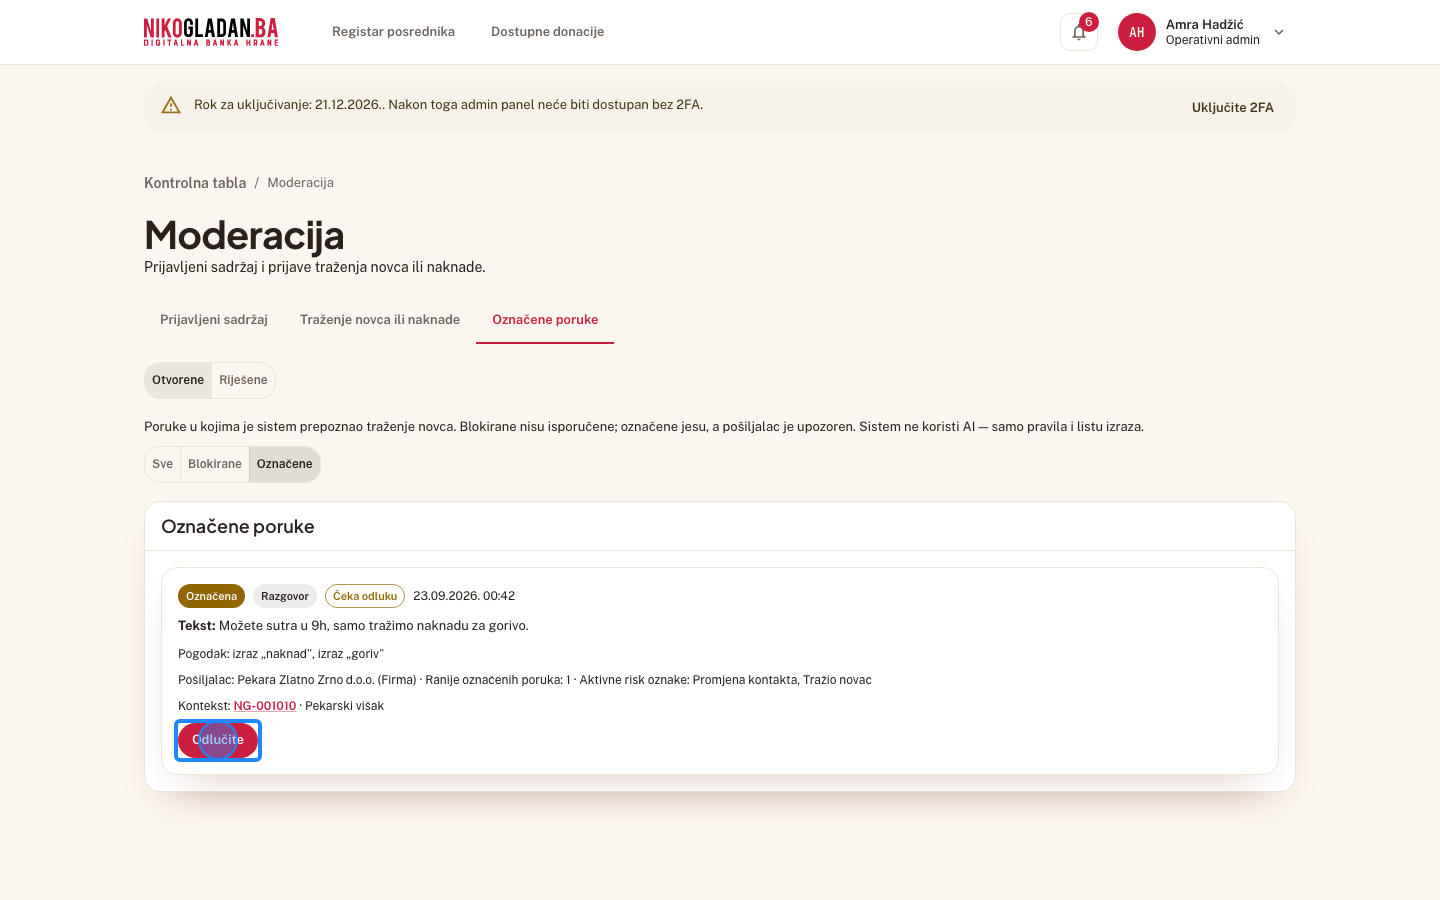Image resolution: width=1440 pixels, height=900 pixels.
Task: Go to Kontrolna tabla breadcrumb
Action: [195, 183]
